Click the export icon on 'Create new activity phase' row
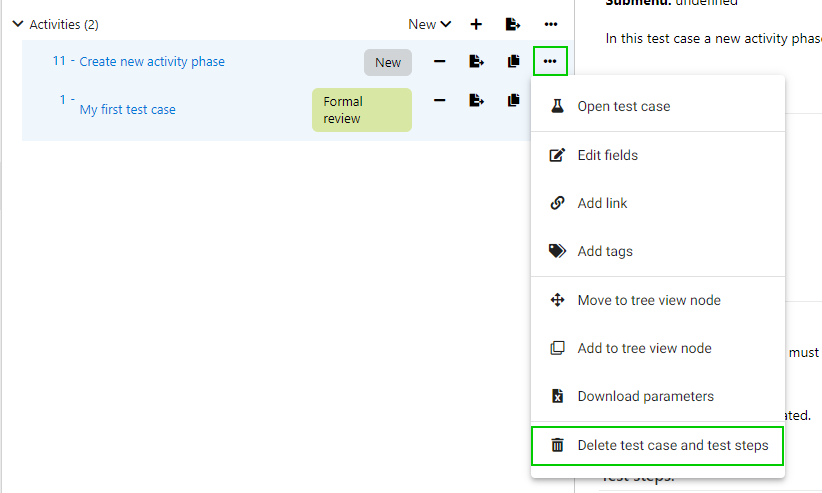The height and width of the screenshot is (493, 822). tap(476, 62)
